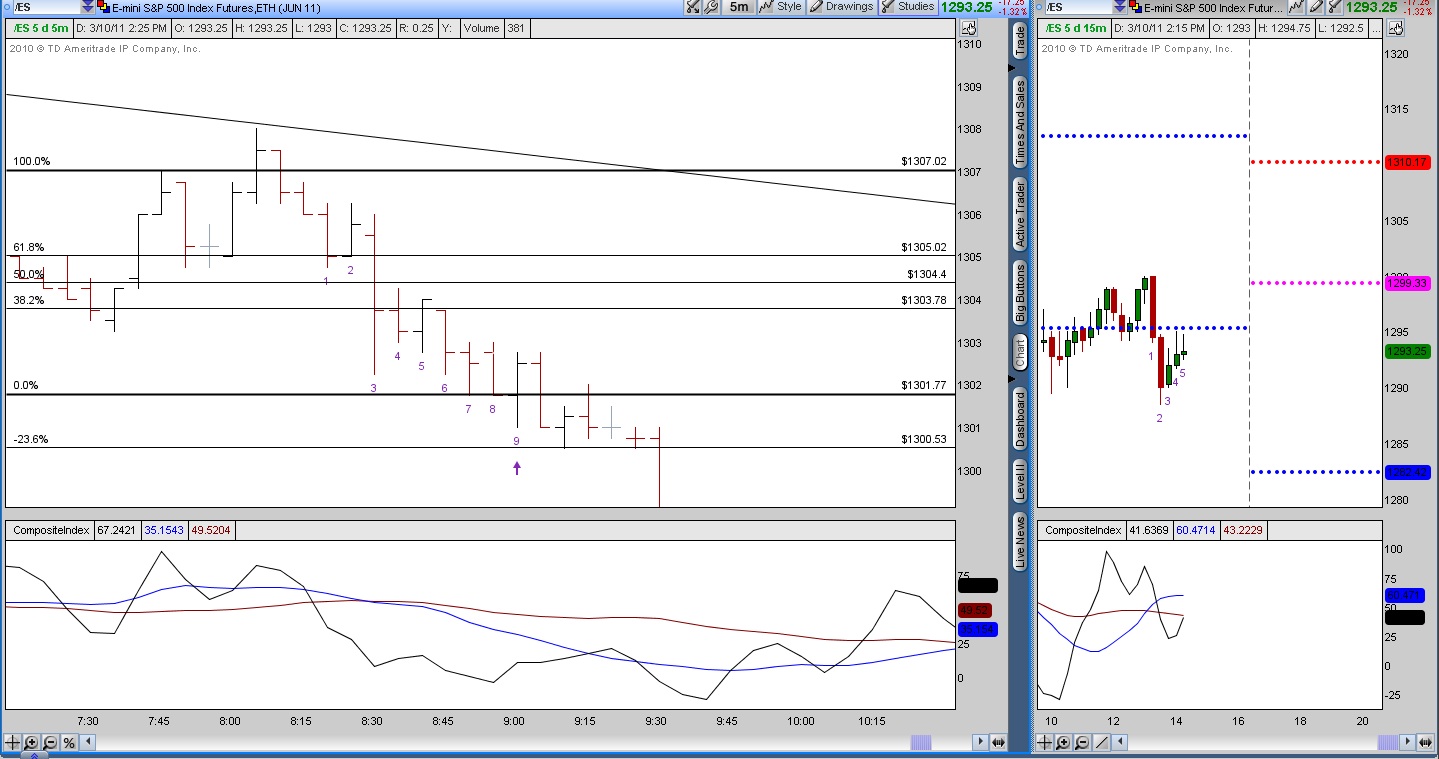Click left arrow of right chart scrollbar

1121,742
